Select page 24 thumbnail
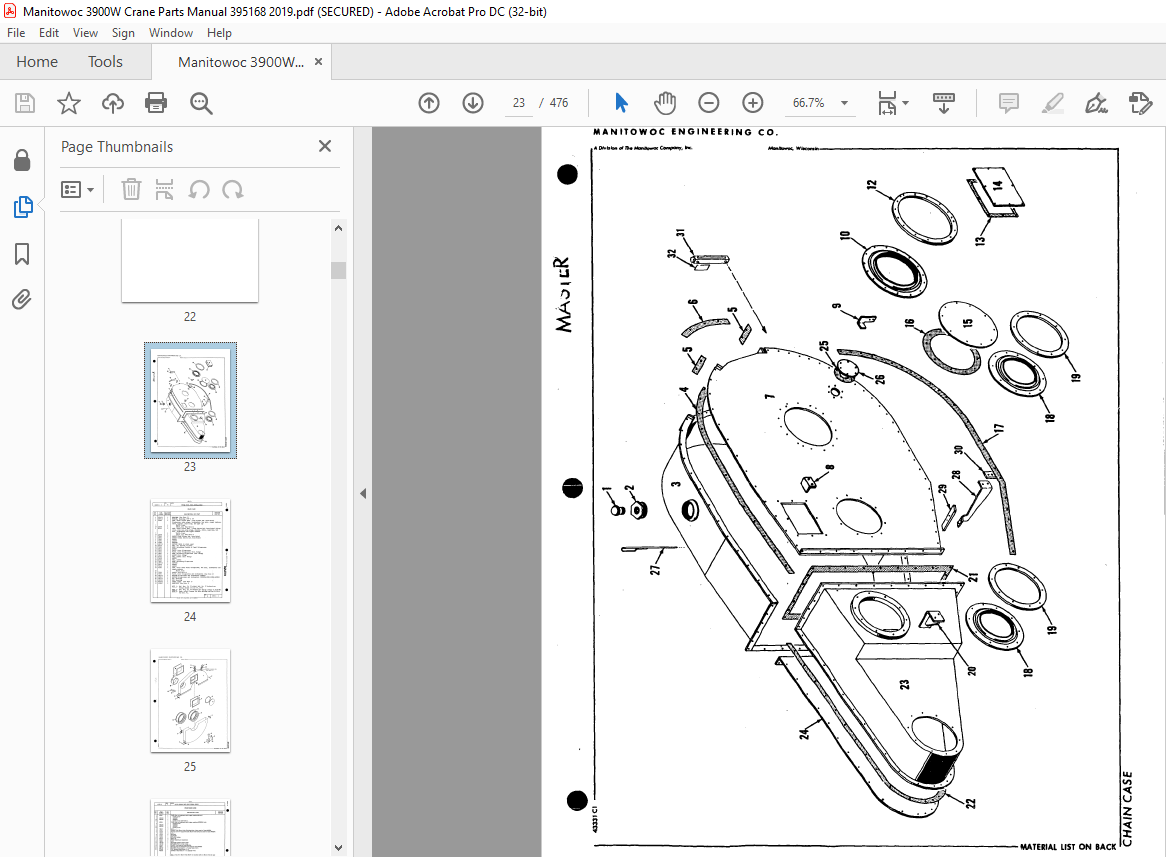Viewport: 1166px width, 857px height. 190,551
